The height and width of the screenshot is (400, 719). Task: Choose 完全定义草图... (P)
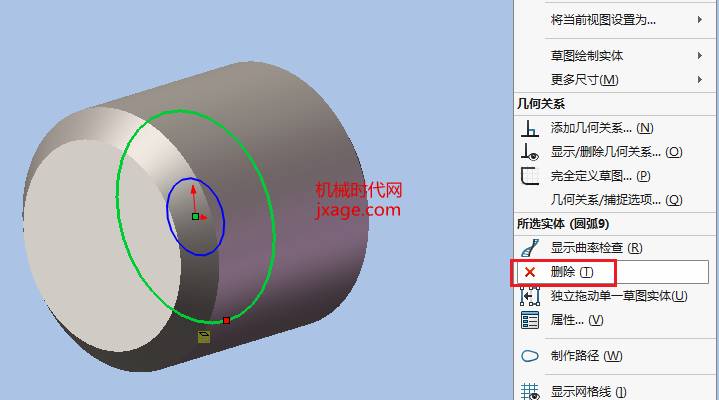point(600,176)
